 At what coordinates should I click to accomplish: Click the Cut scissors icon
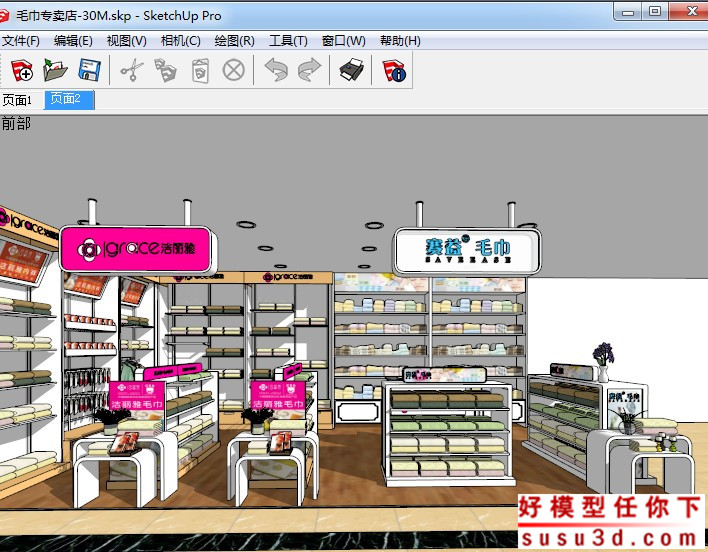coord(132,70)
